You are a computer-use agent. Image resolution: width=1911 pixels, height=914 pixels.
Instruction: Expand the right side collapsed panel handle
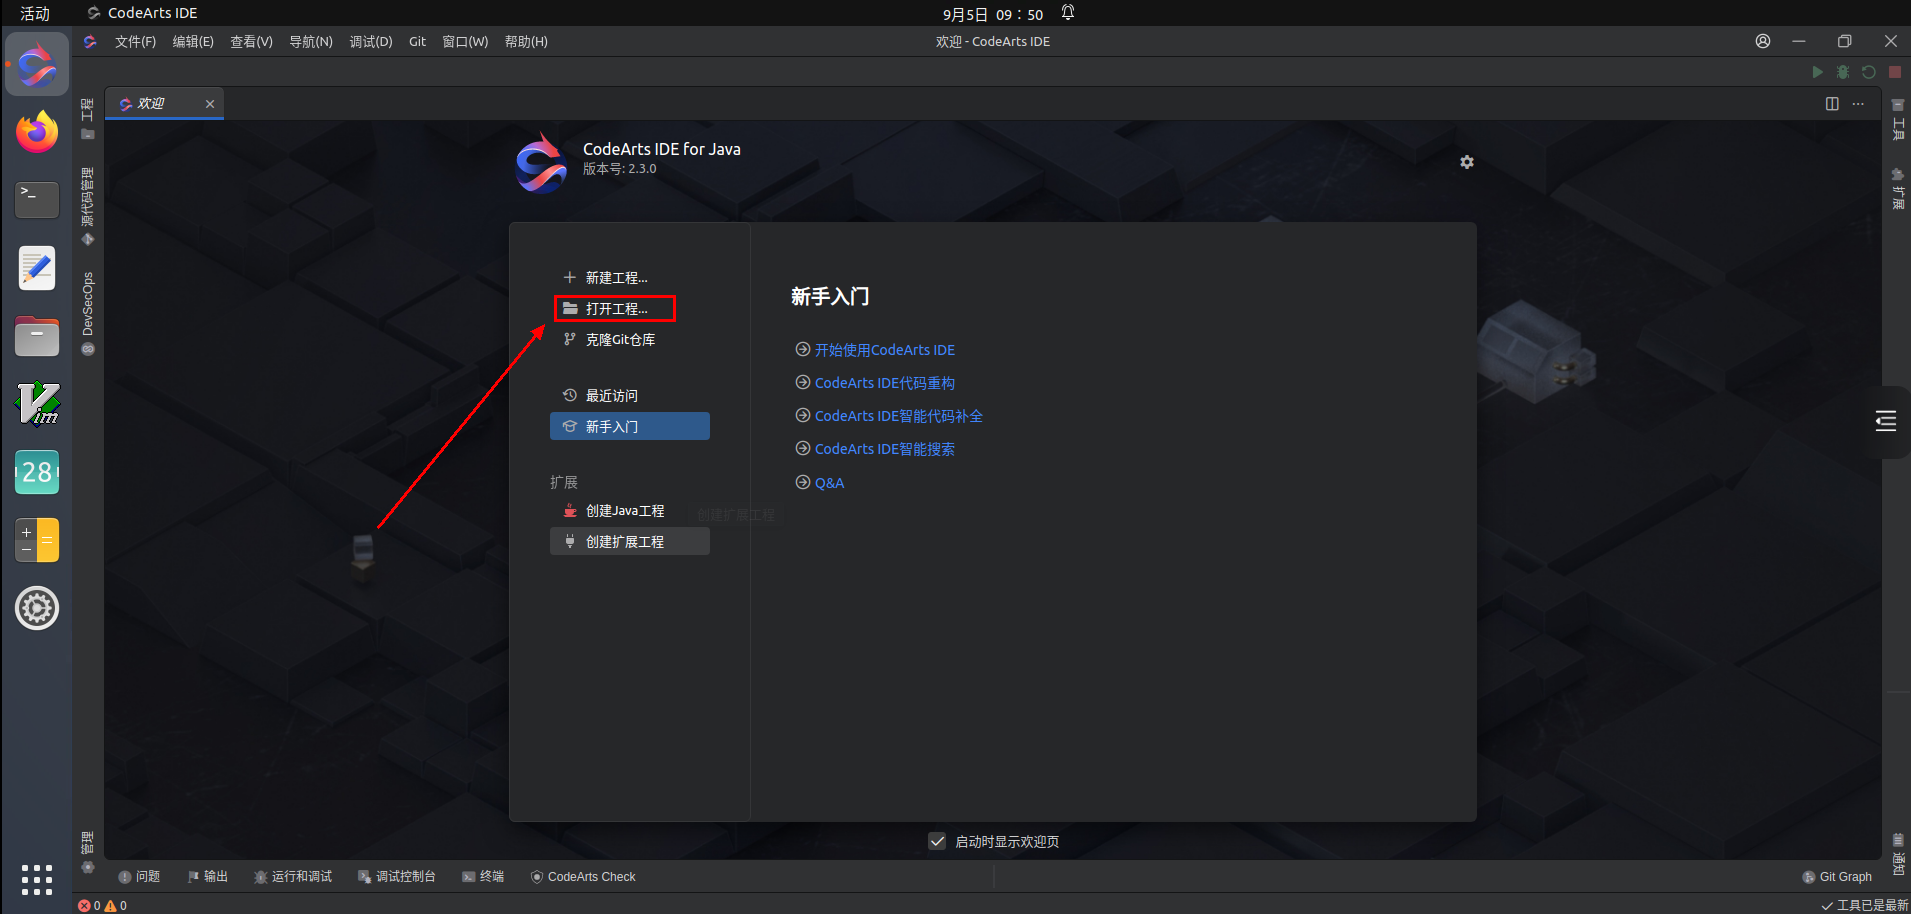click(x=1886, y=421)
